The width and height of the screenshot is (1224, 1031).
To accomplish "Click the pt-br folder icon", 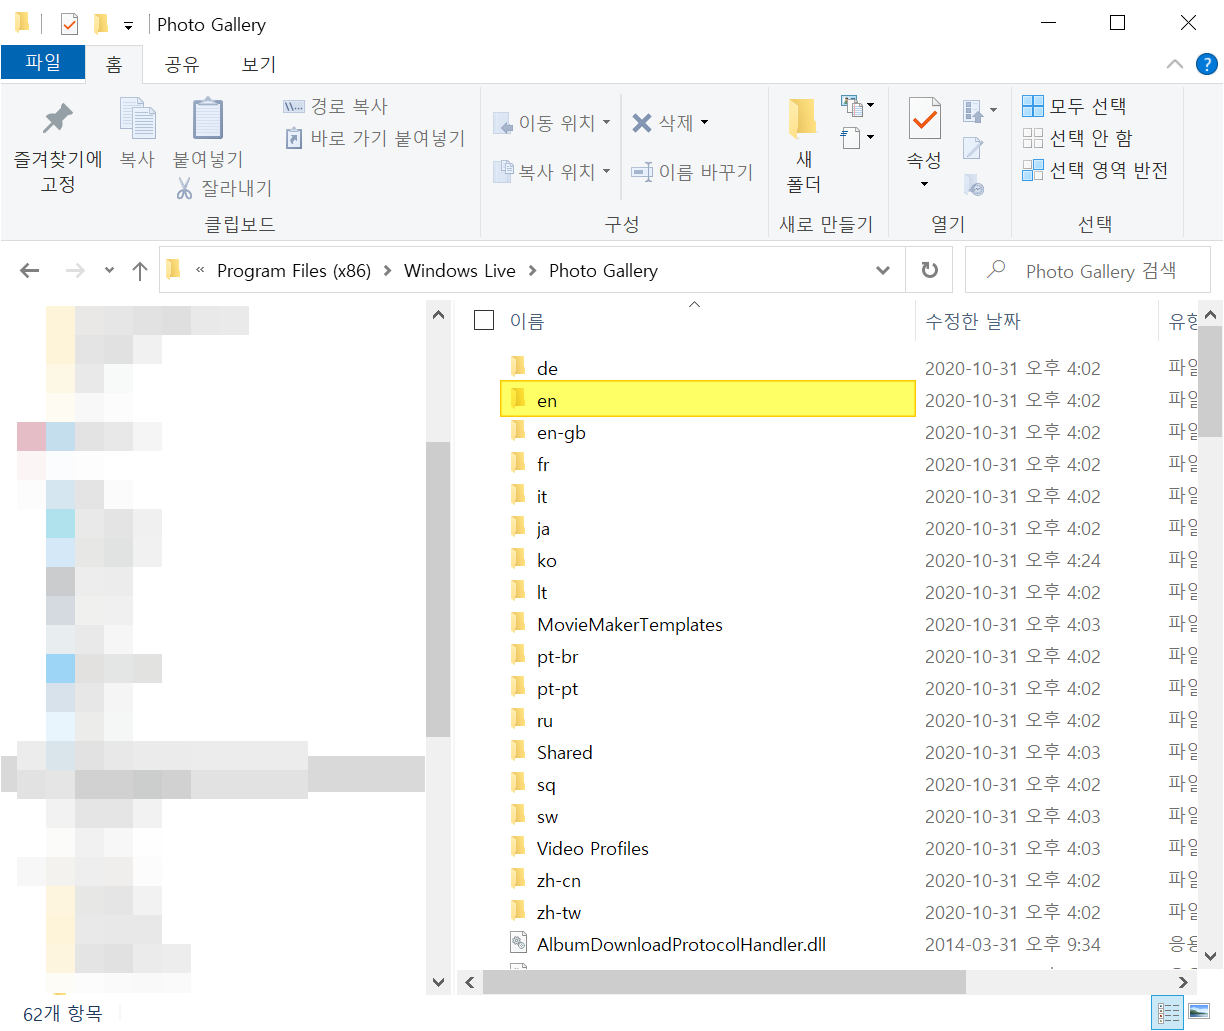I will point(518,655).
